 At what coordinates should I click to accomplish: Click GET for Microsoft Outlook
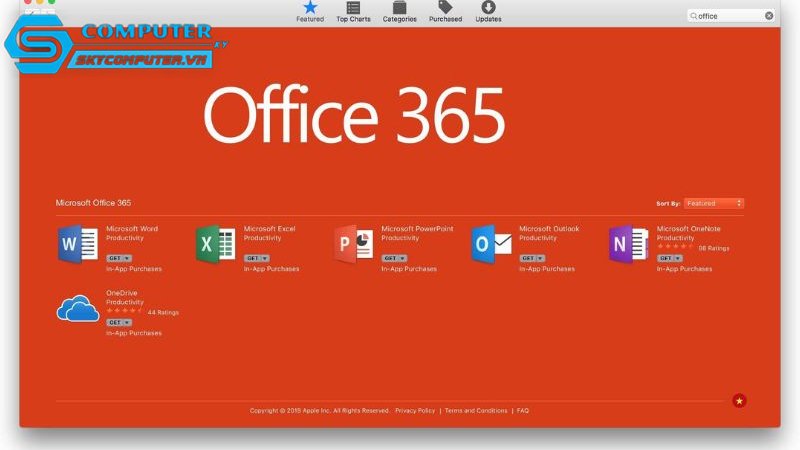point(528,258)
